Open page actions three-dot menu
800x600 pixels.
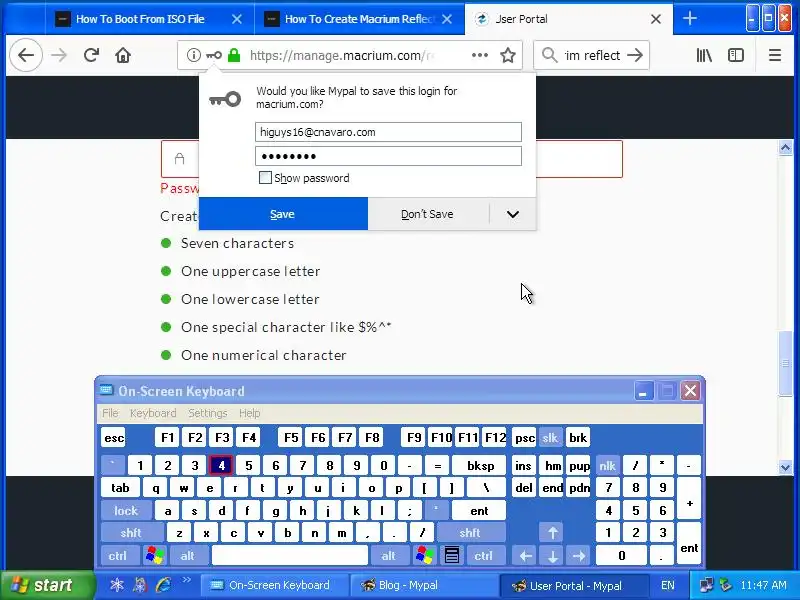click(x=480, y=55)
